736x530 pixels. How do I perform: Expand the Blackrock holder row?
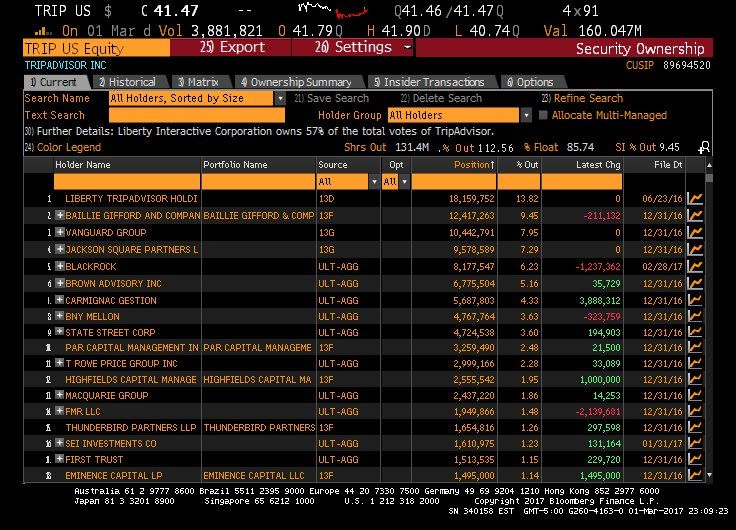click(x=60, y=267)
